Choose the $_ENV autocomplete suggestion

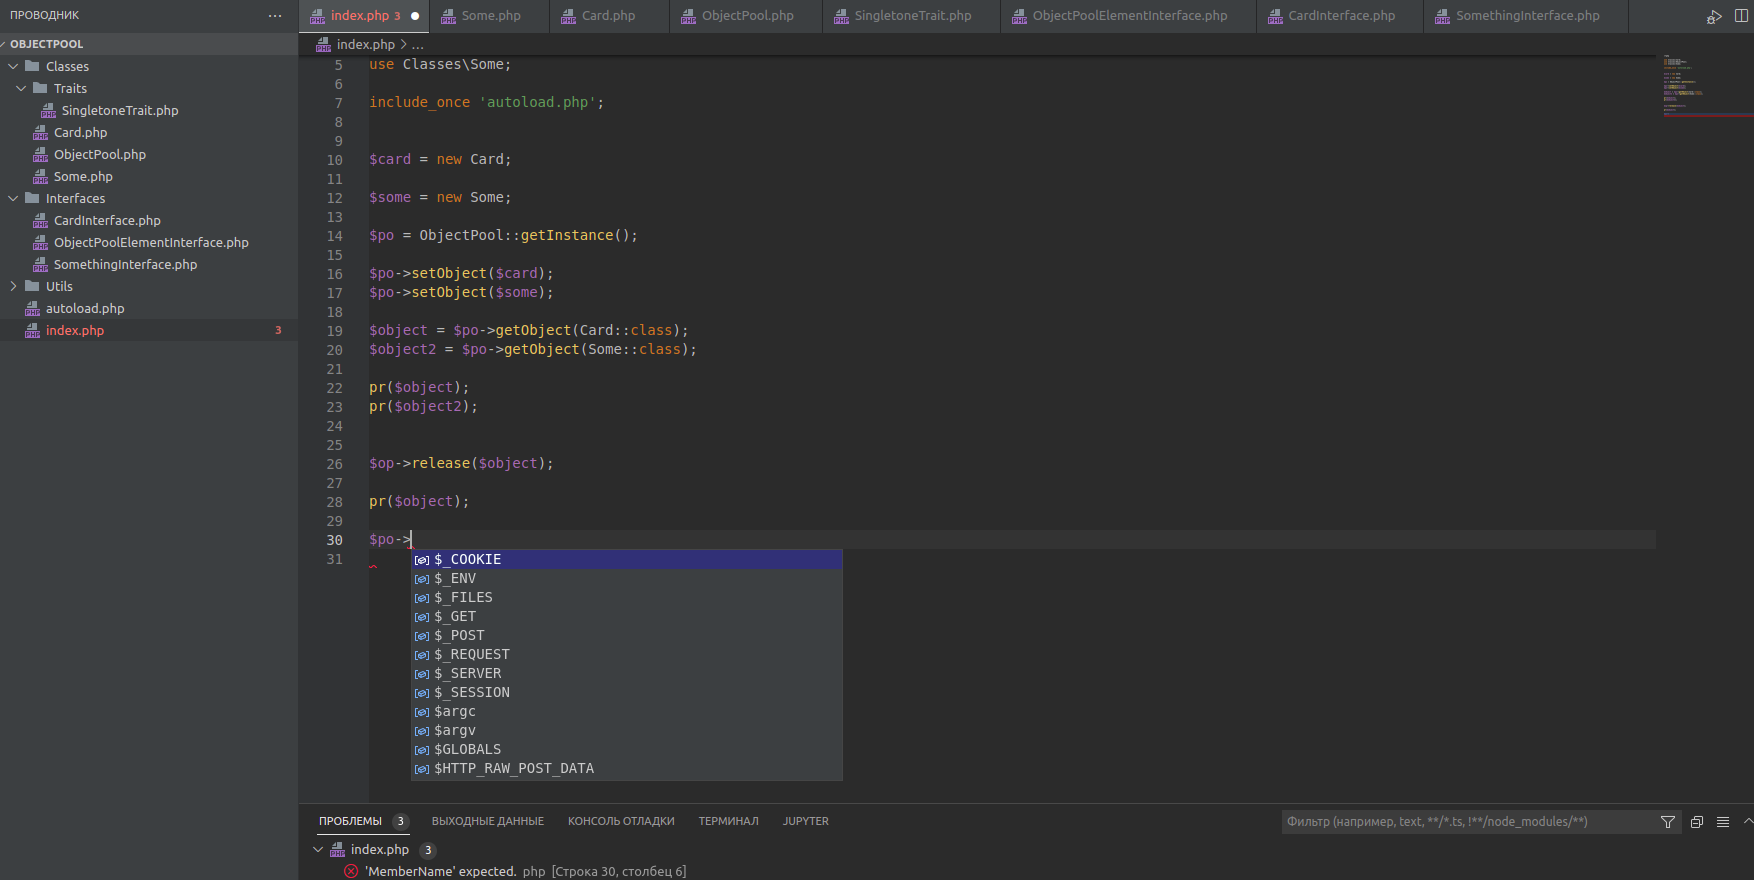pyautogui.click(x=627, y=579)
